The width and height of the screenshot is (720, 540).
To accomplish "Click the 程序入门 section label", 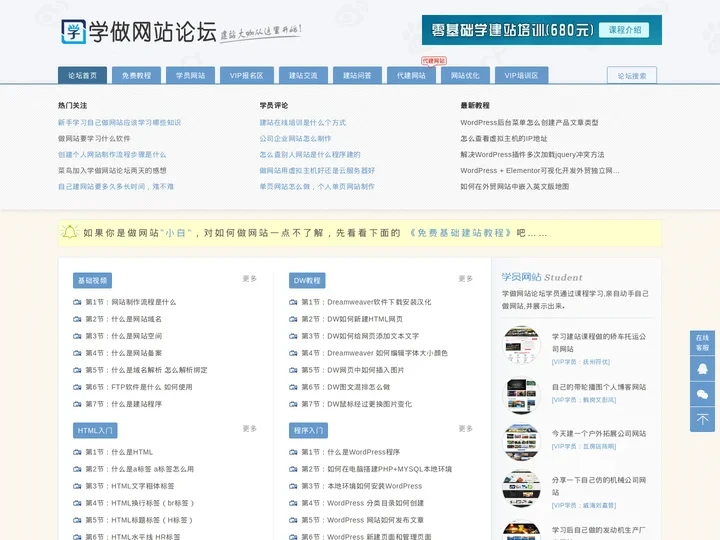I will point(309,431).
